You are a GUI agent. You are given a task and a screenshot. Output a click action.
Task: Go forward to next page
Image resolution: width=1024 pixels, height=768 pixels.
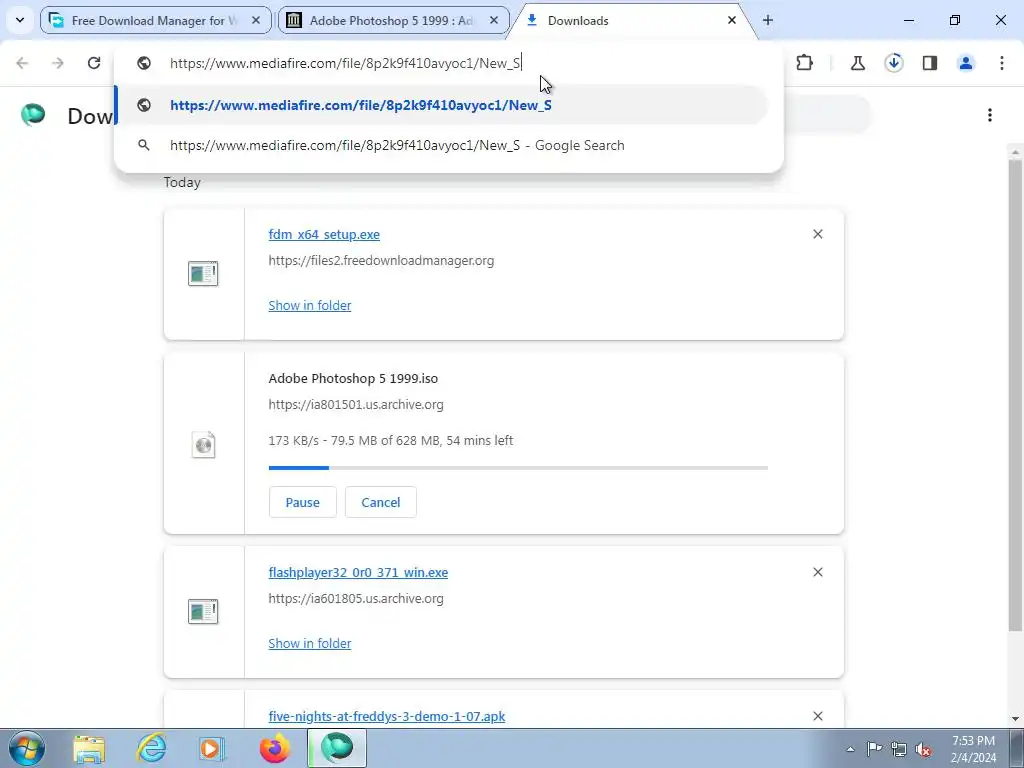point(58,63)
